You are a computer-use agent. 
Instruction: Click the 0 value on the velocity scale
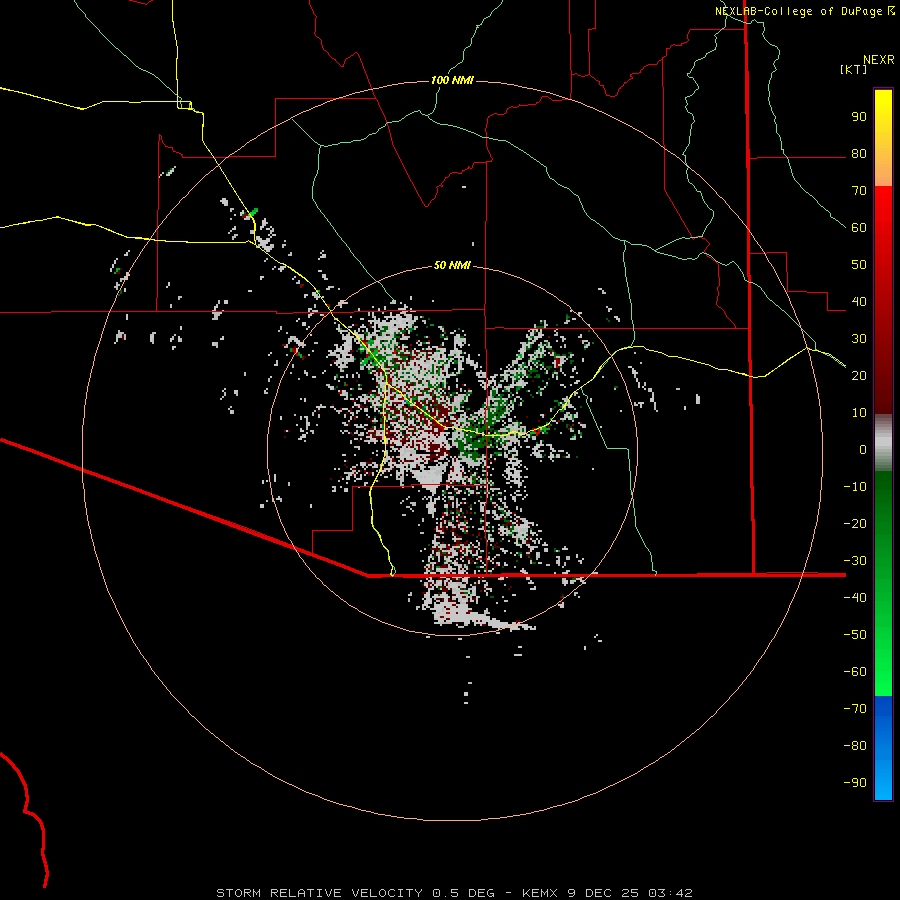coord(863,450)
